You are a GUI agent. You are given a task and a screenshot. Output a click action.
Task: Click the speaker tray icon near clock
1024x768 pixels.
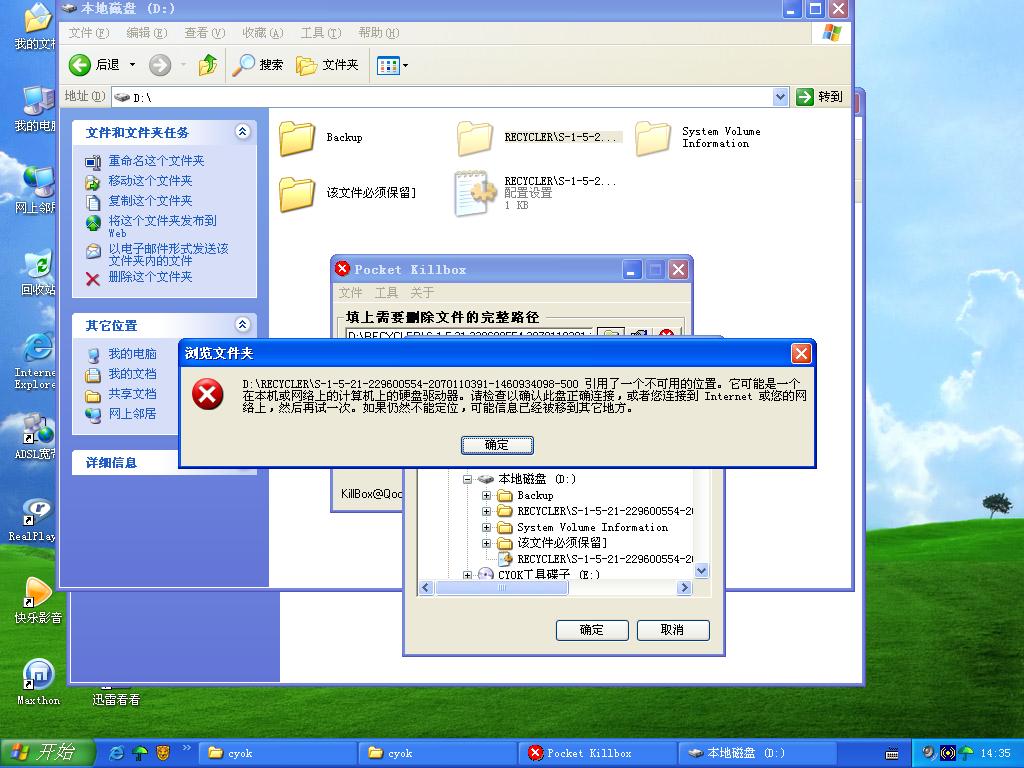[x=929, y=753]
